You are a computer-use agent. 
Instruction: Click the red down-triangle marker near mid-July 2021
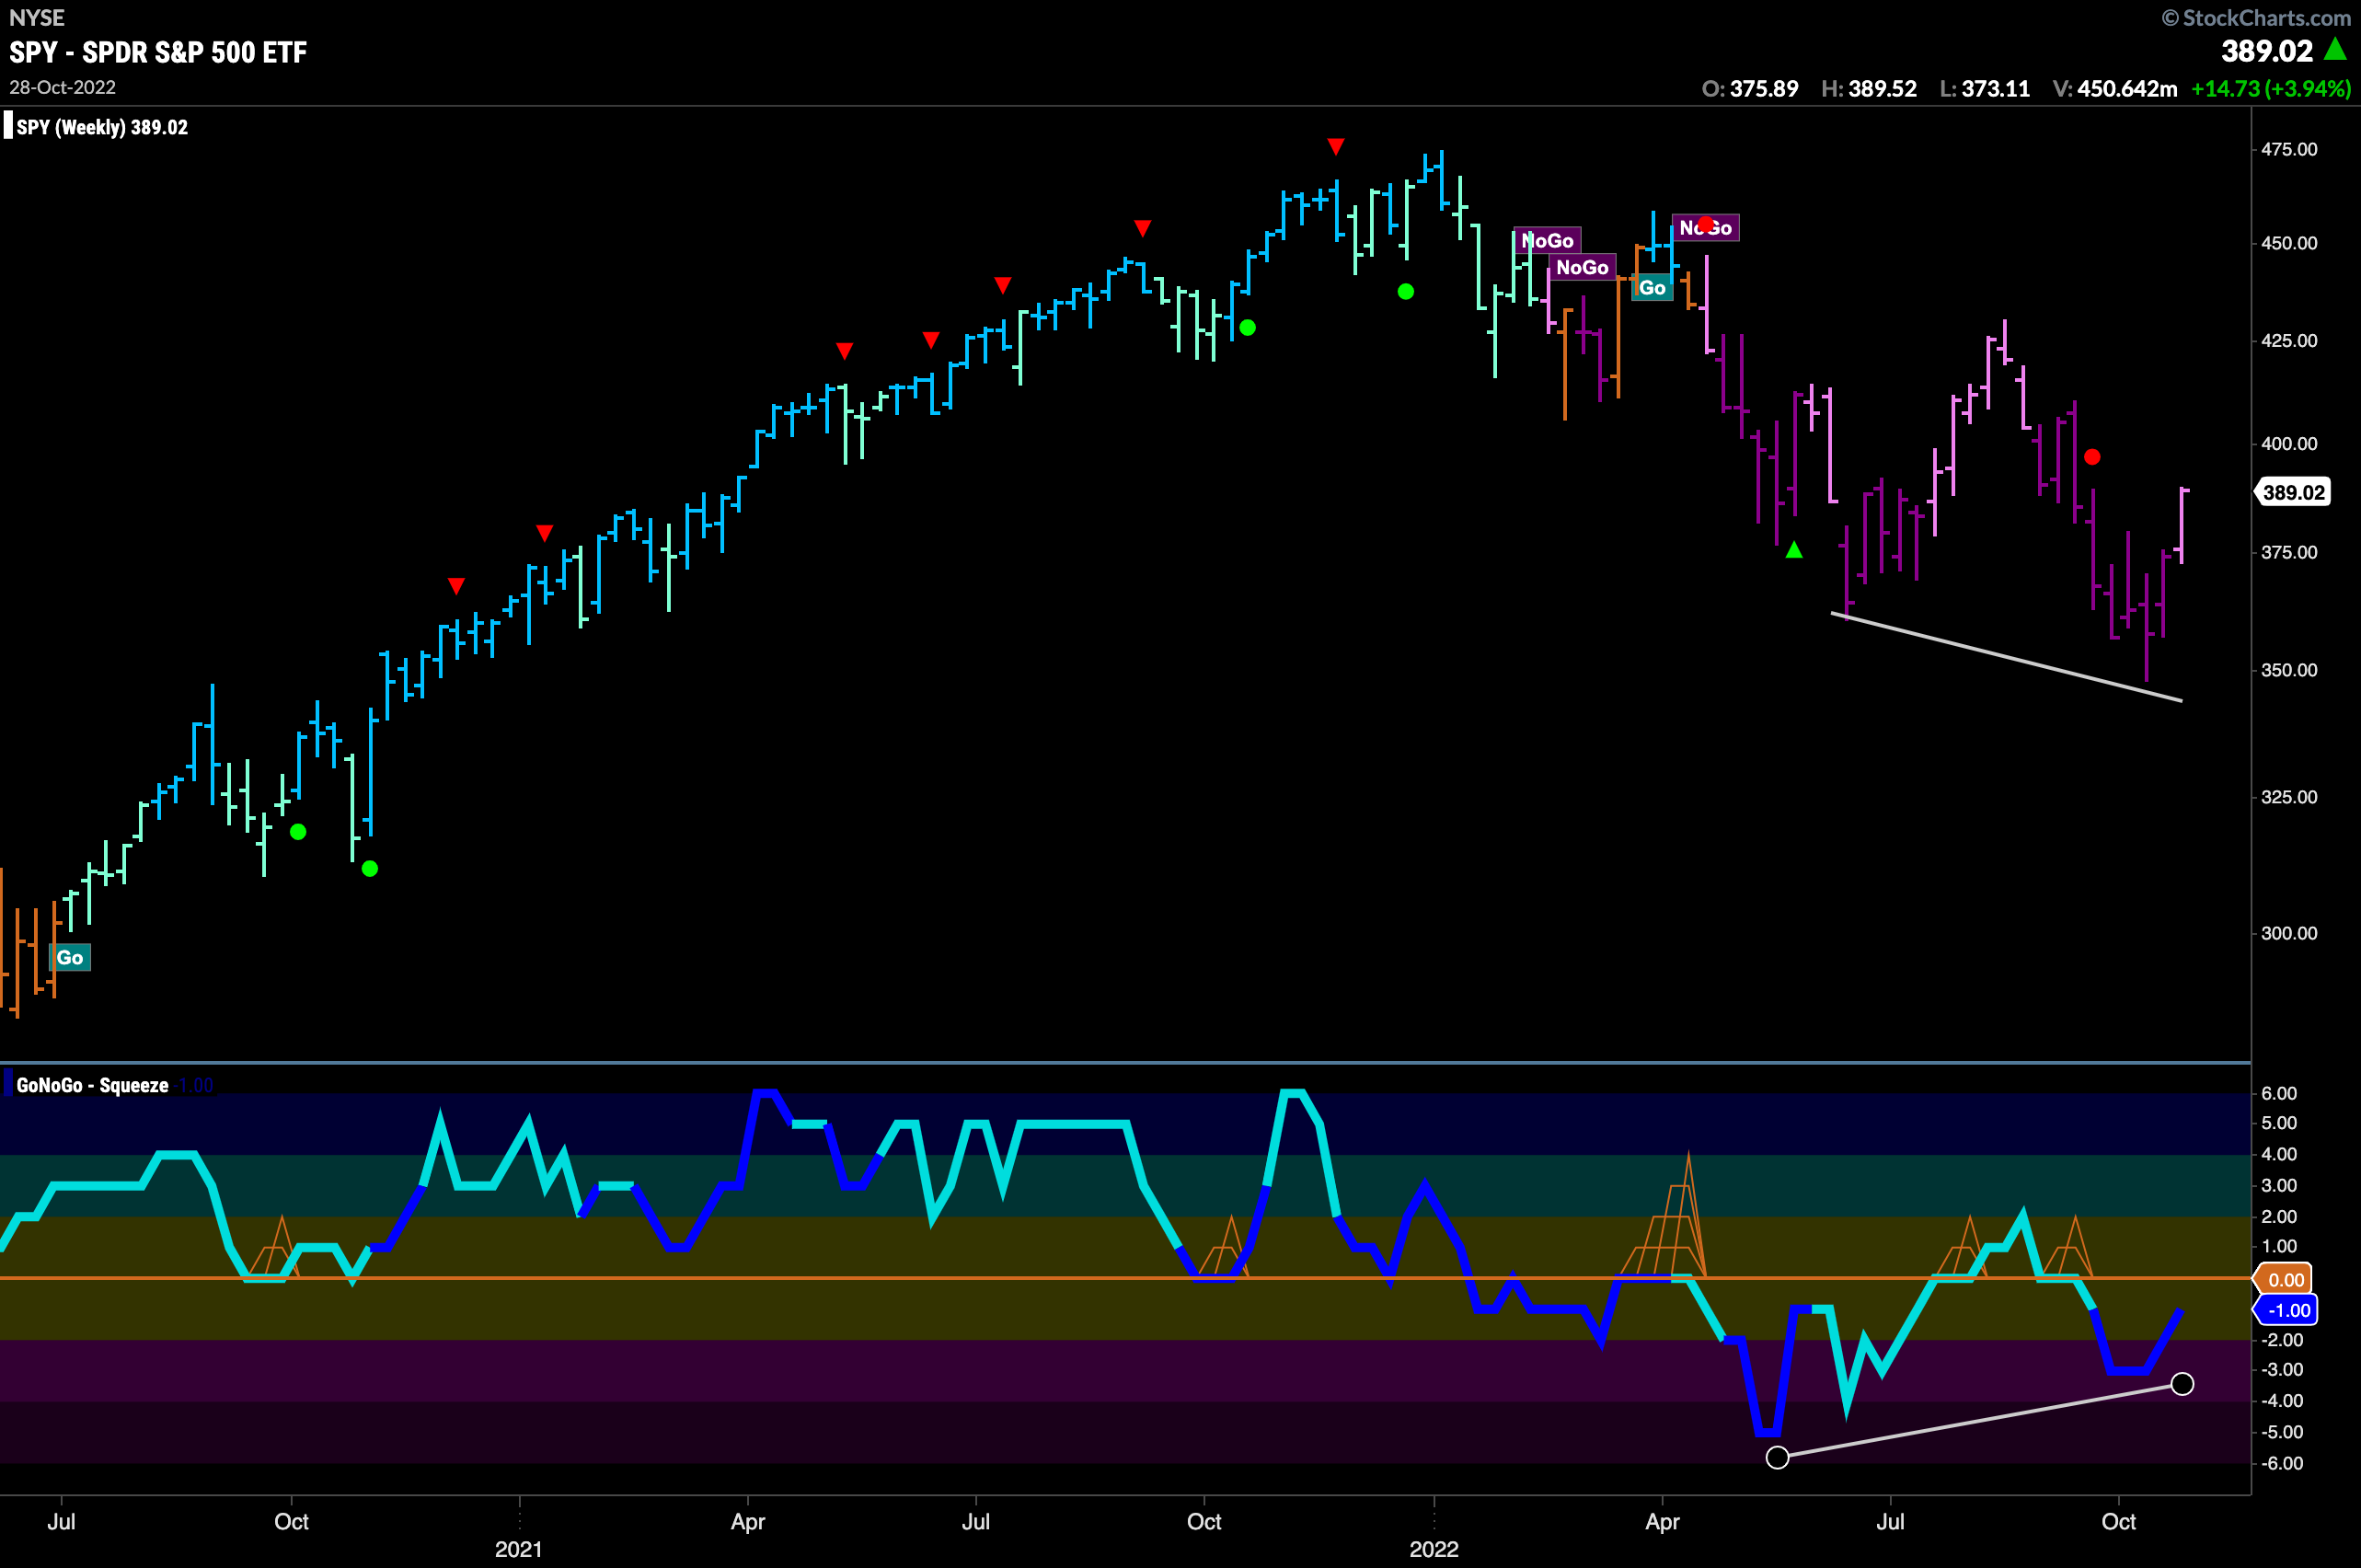1003,286
